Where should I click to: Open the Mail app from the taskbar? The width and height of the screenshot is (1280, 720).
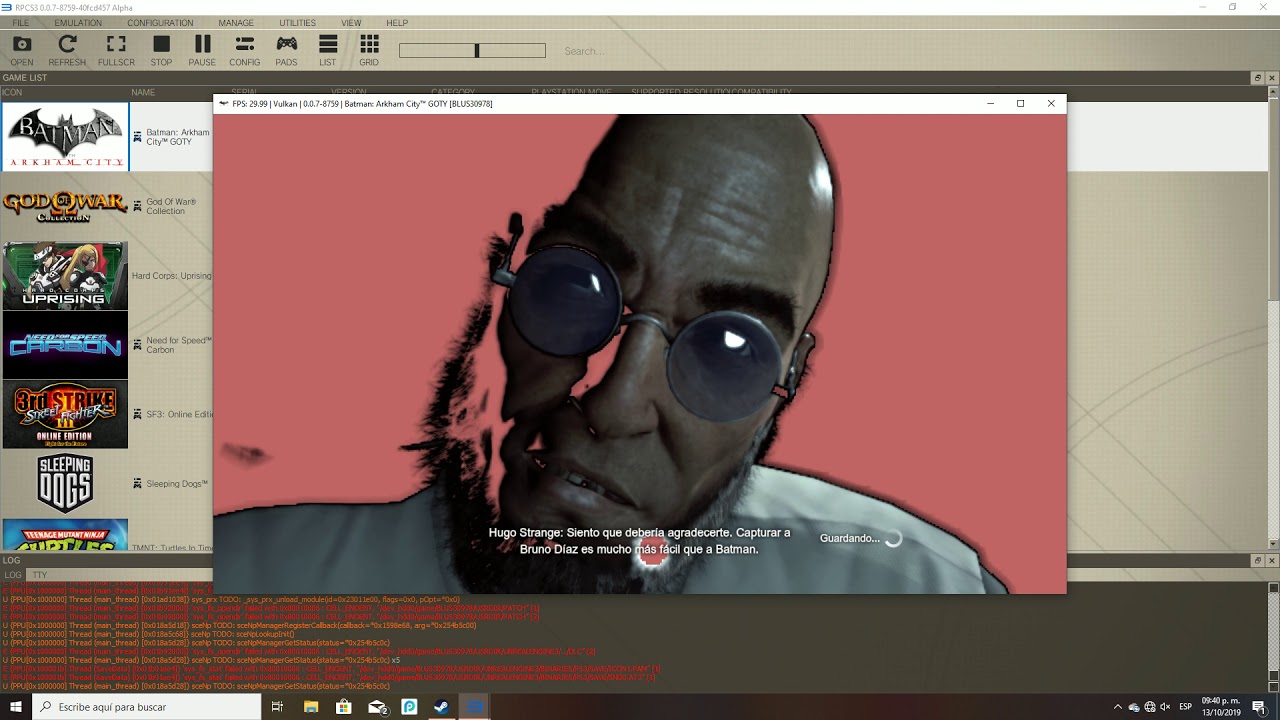[x=377, y=707]
